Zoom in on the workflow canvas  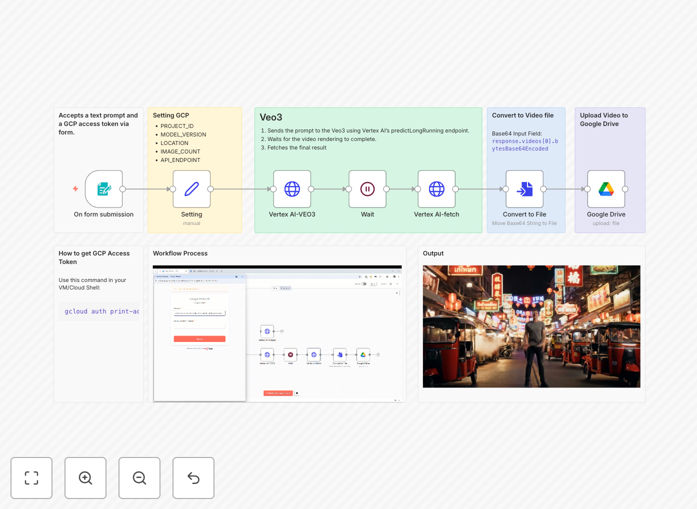pyautogui.click(x=85, y=478)
